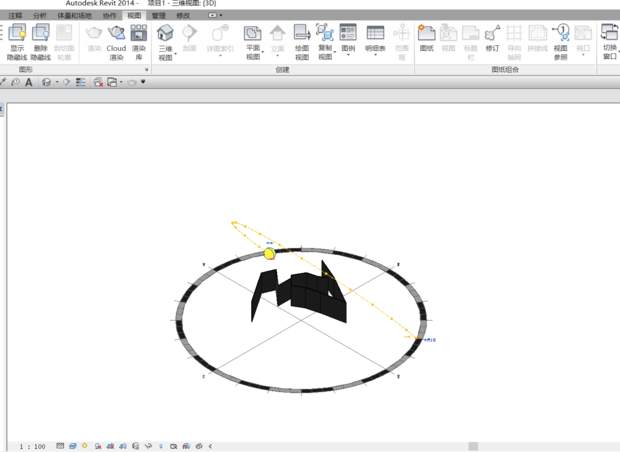The width and height of the screenshot is (620, 452).
Task: Click the 1 : 100 view scale
Action: (x=33, y=446)
